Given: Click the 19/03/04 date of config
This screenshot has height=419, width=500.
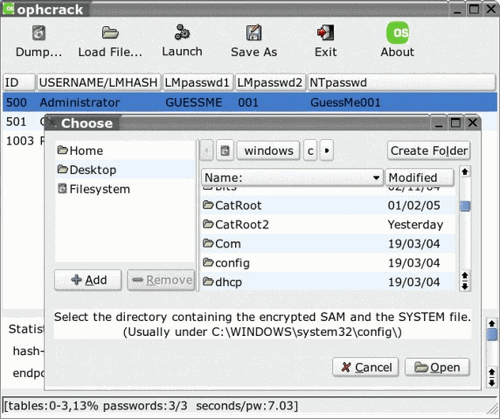Looking at the screenshot, I should click(x=414, y=263).
